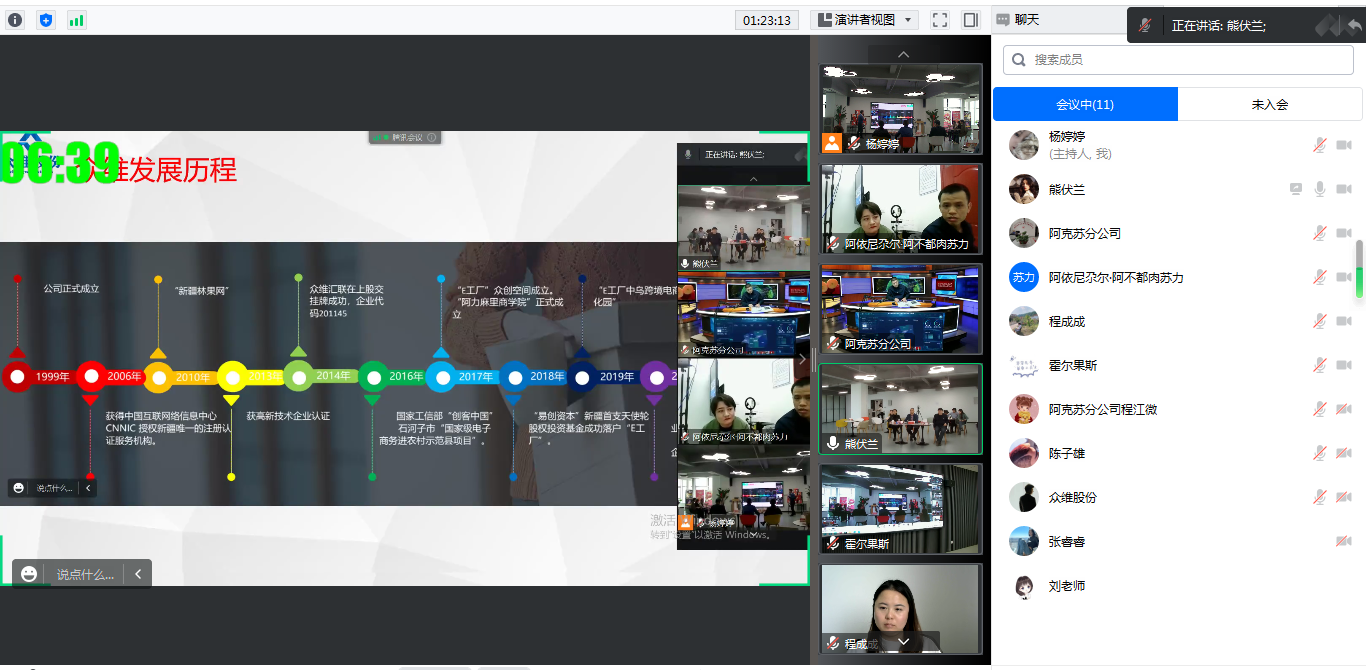Select 杨婷婷 video thumbnail

click(x=901, y=109)
